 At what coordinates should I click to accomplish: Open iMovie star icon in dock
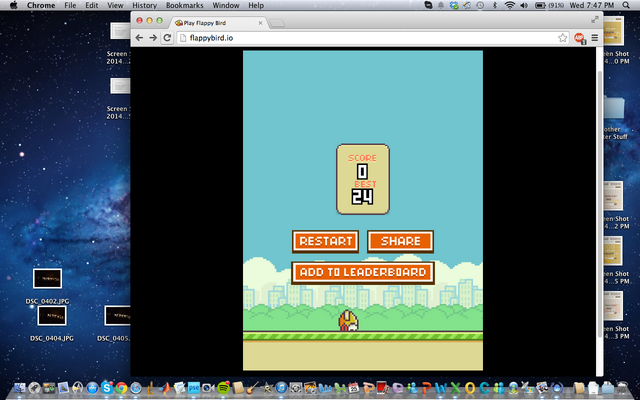tap(267, 388)
